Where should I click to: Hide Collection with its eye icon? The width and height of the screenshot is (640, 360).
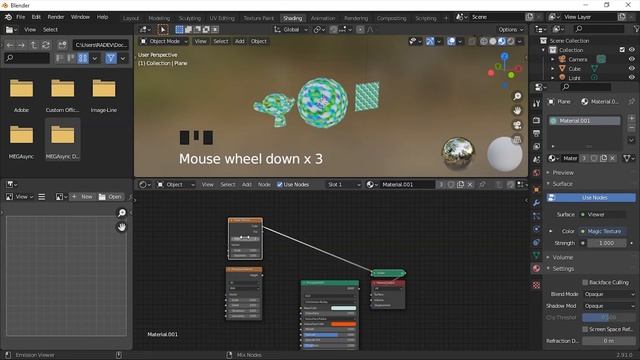point(631,50)
